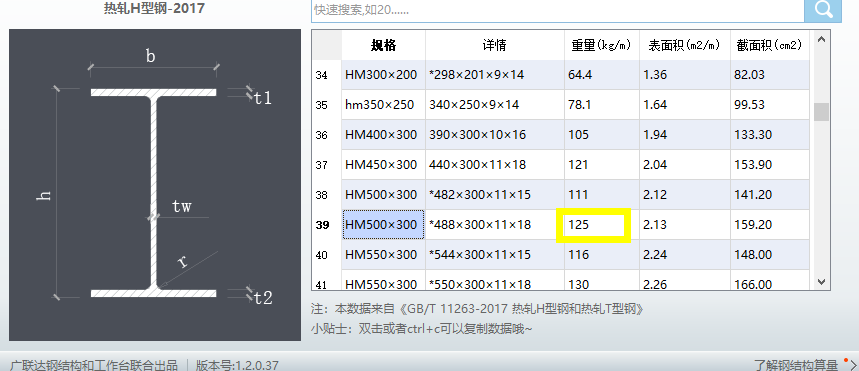Image resolution: width=859 pixels, height=371 pixels.
Task: Click the 热轧H型钢-2017 title
Action: (x=154, y=8)
